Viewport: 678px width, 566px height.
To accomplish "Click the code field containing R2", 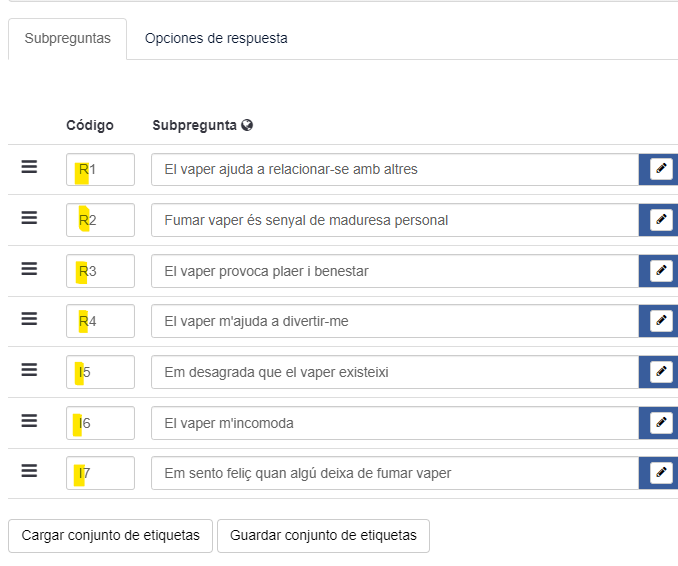I will pos(101,220).
